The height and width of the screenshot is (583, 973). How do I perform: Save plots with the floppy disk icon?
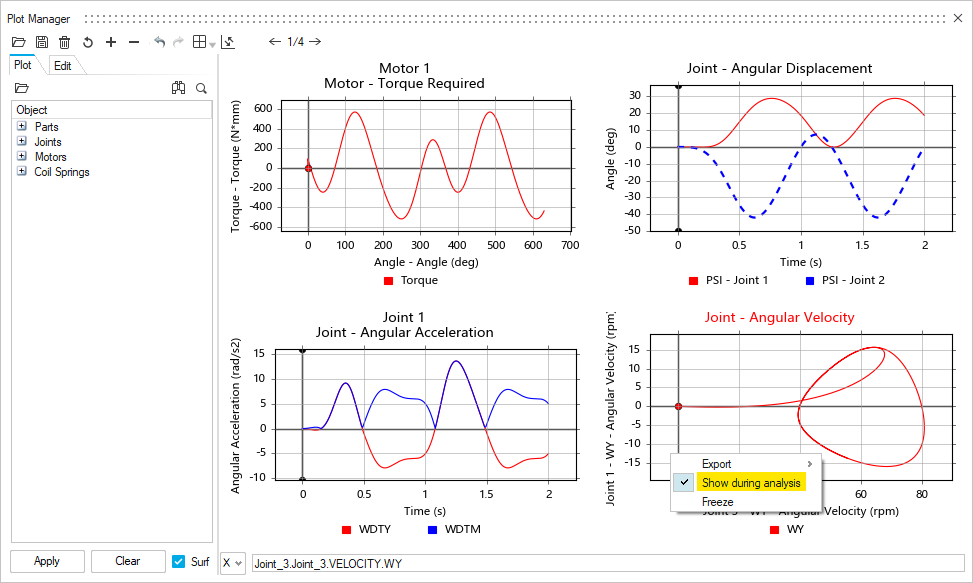(x=42, y=42)
